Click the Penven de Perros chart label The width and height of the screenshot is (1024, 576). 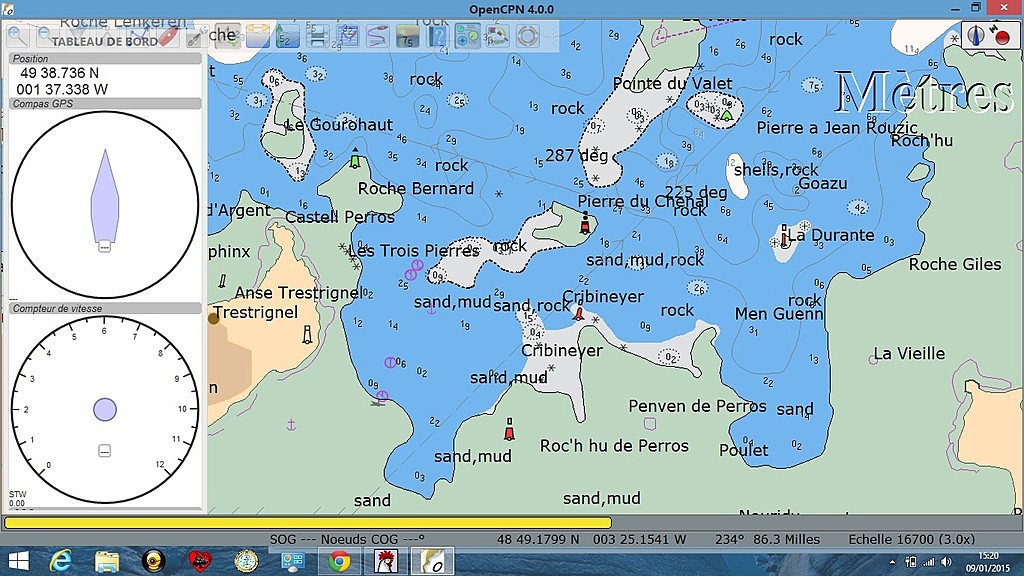[x=697, y=406]
